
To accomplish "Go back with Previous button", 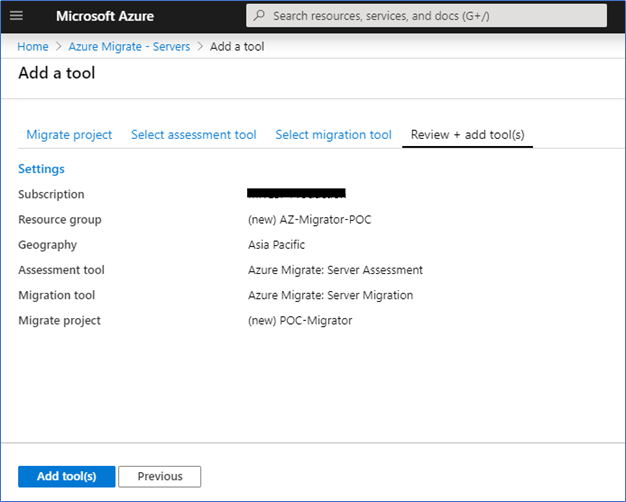I will (x=160, y=476).
